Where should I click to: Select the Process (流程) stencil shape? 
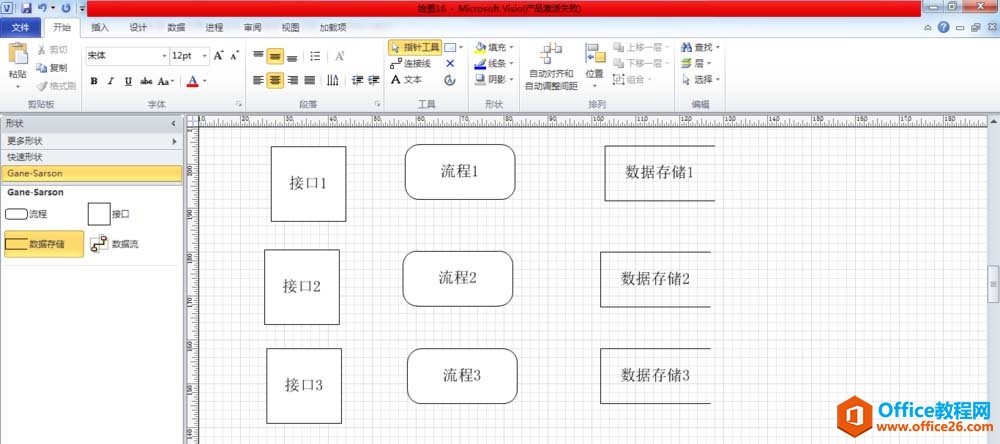click(26, 214)
